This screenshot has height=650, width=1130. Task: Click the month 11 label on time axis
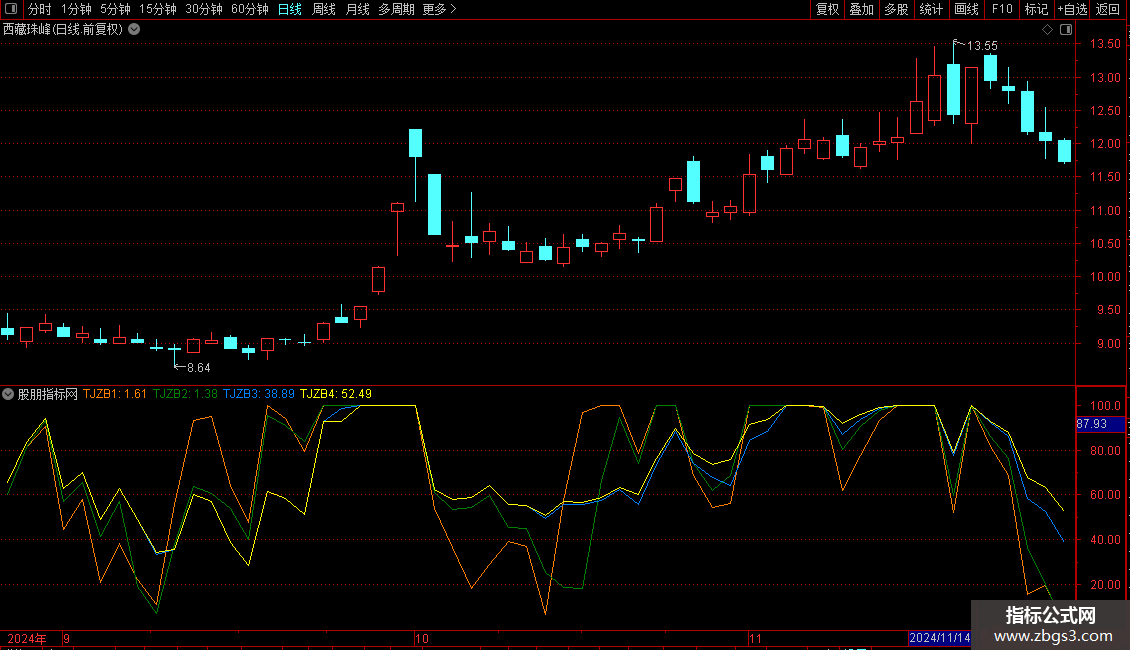755,638
